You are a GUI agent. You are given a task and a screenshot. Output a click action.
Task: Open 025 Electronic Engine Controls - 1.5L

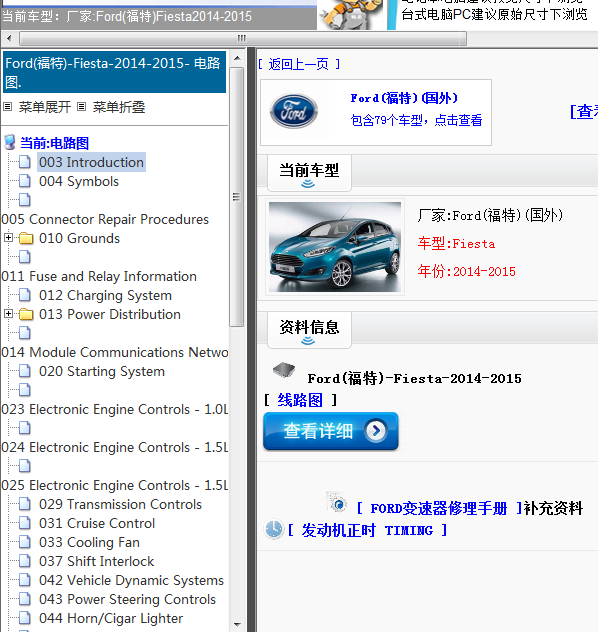115,485
